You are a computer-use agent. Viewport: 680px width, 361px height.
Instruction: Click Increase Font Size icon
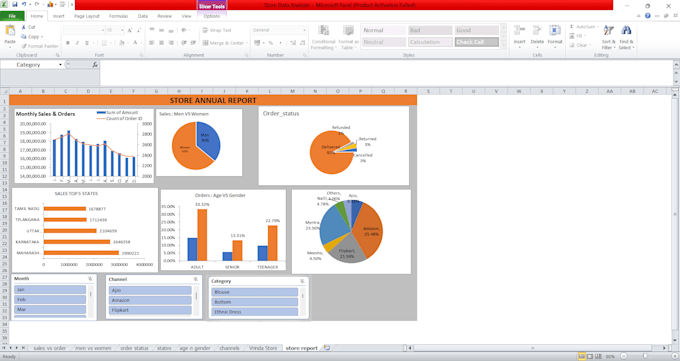click(x=130, y=30)
